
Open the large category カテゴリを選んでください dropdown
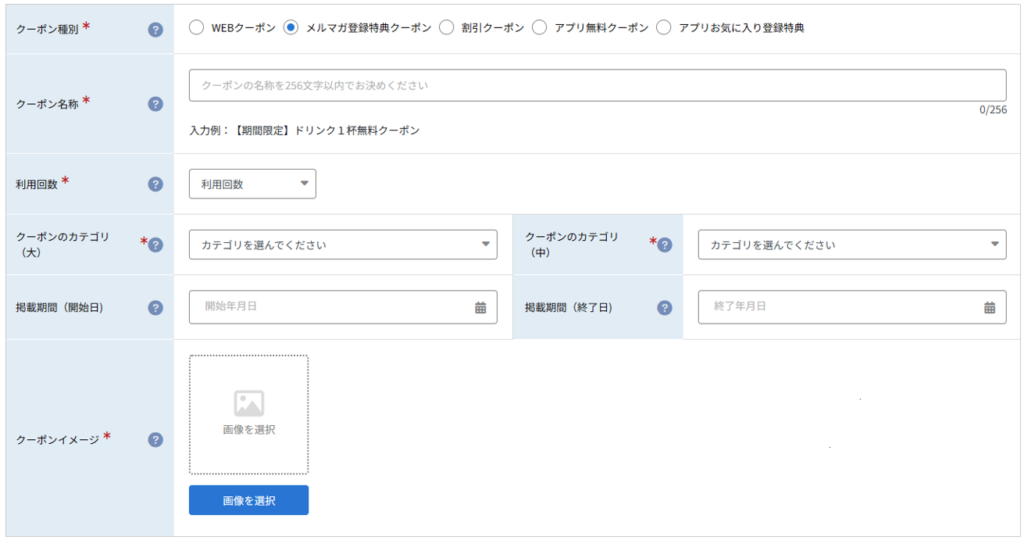point(344,245)
